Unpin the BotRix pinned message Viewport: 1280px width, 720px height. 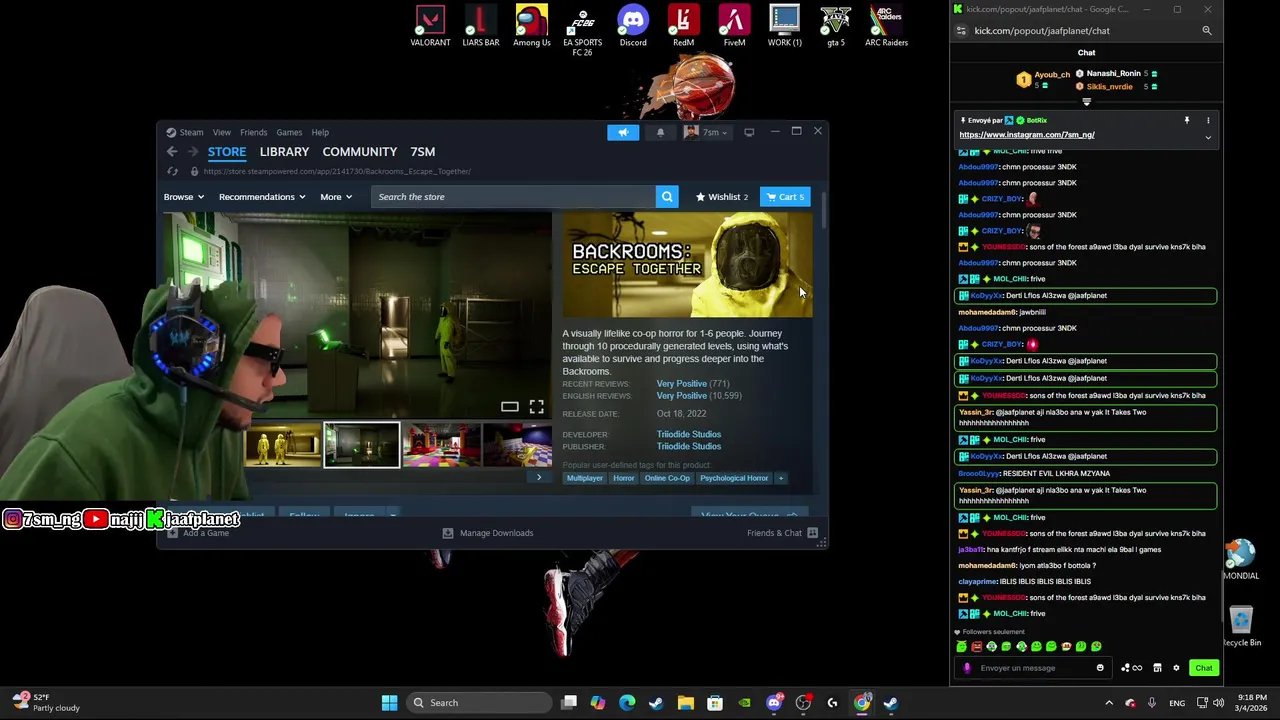(x=1187, y=120)
